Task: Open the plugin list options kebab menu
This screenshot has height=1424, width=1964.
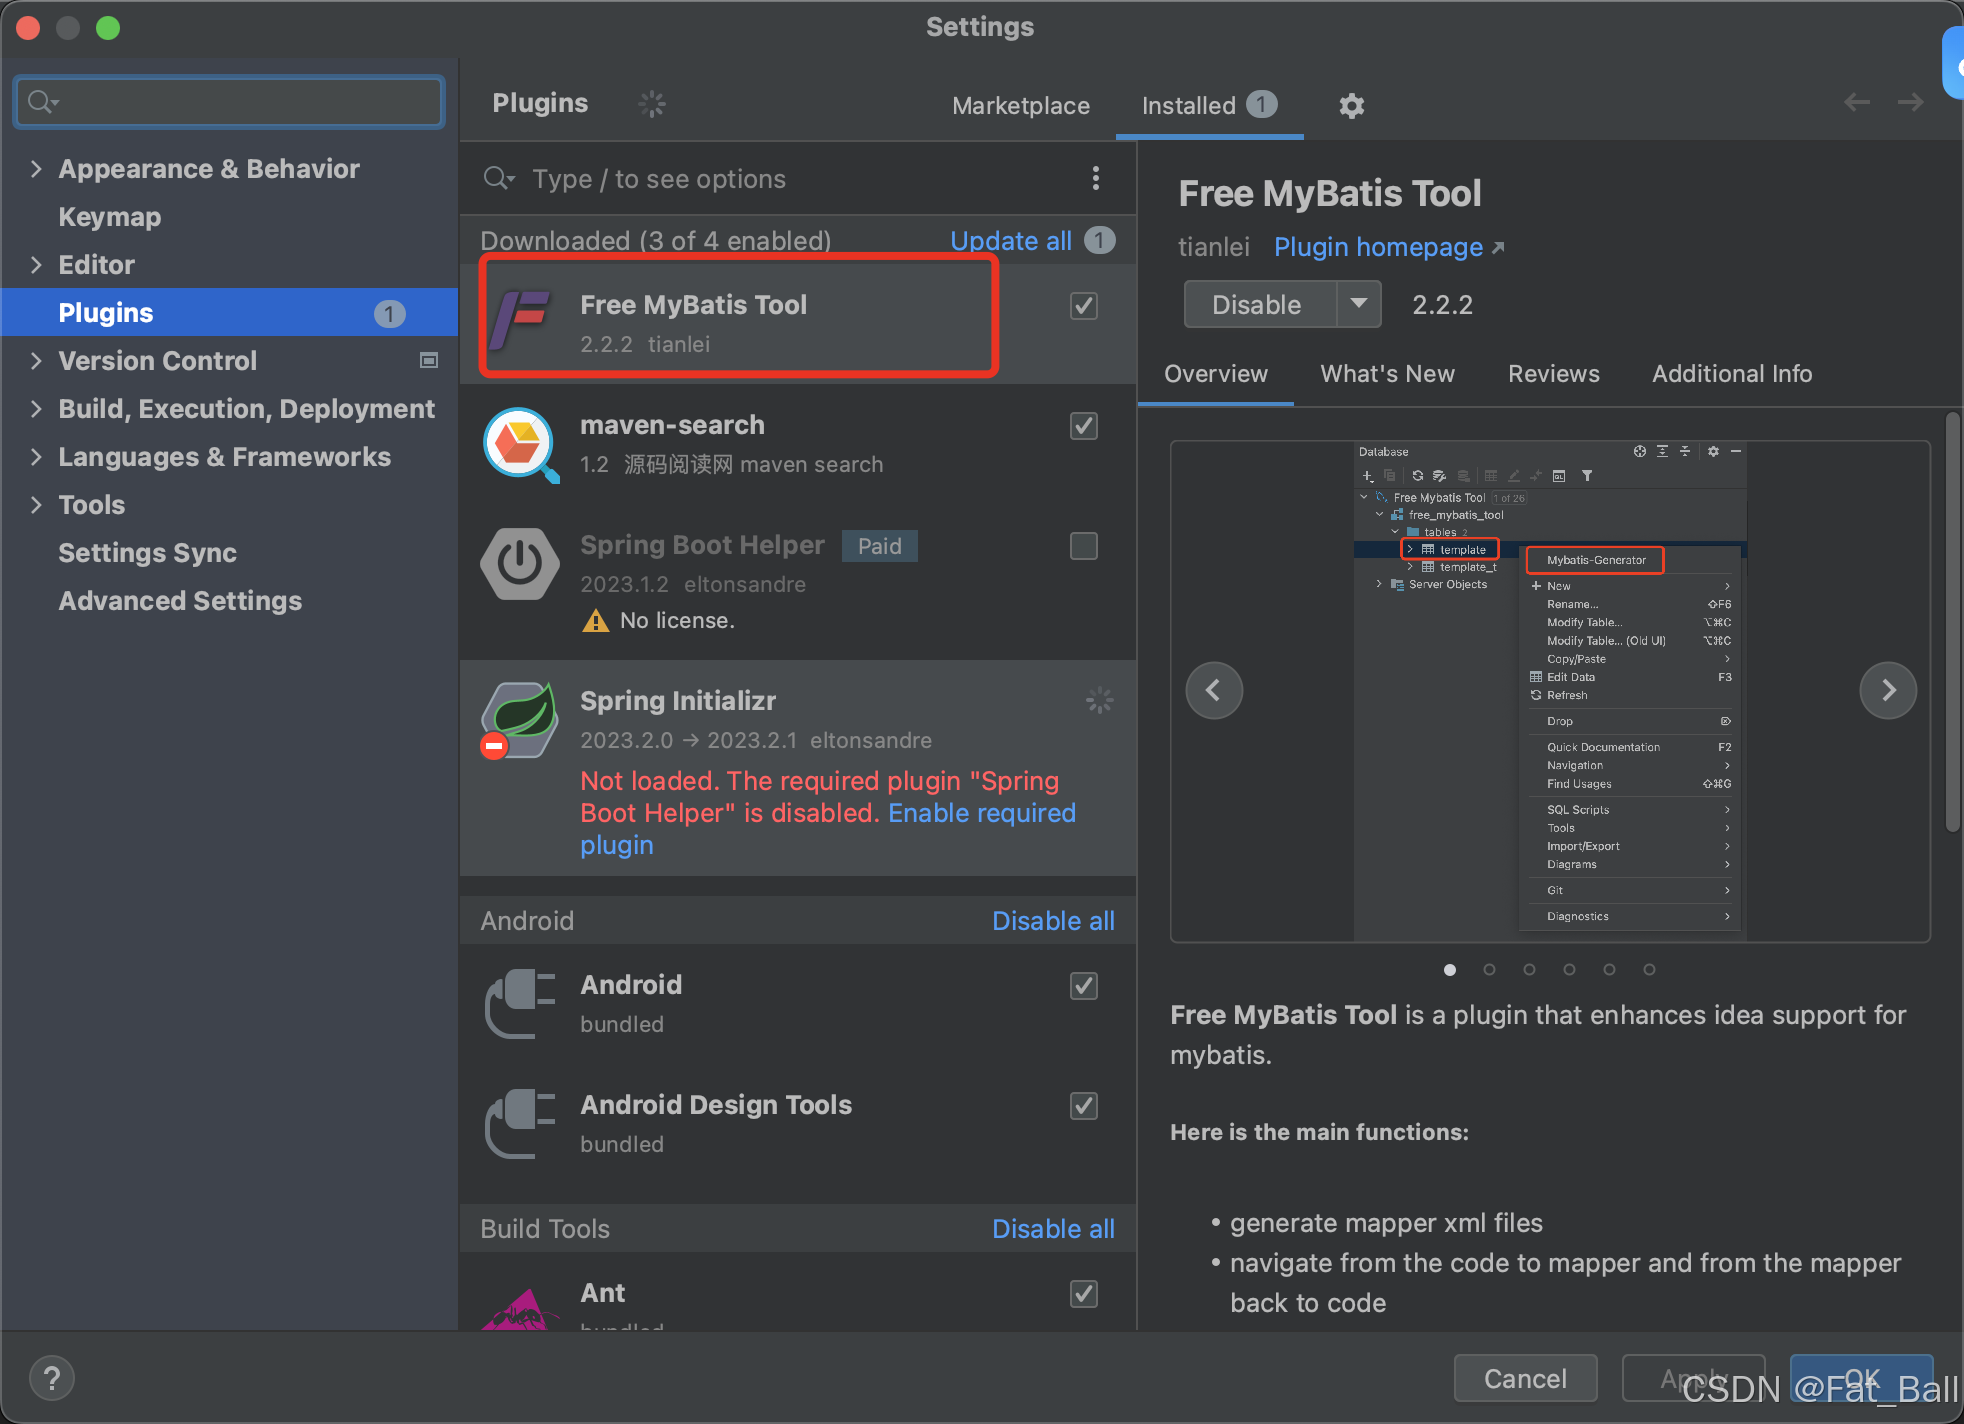Action: [1096, 179]
